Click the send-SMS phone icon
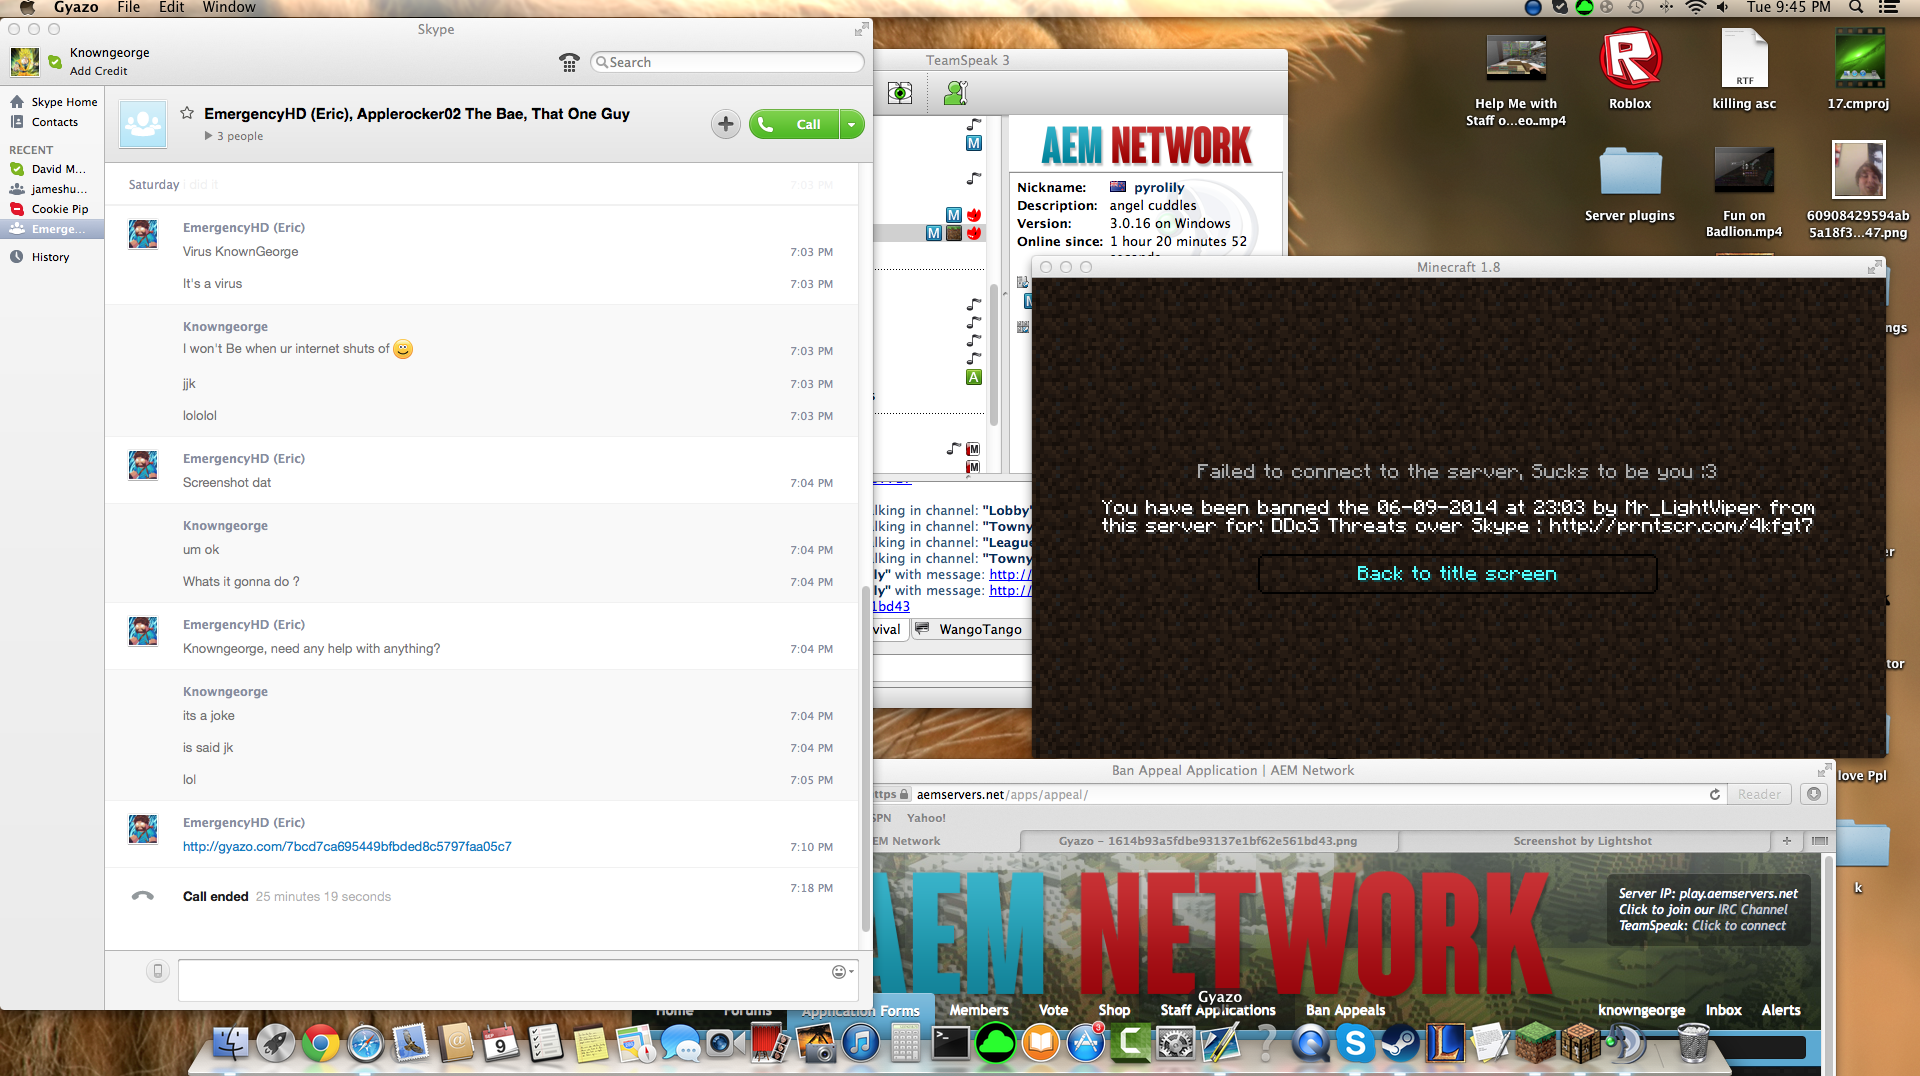This screenshot has width=1920, height=1076. (x=158, y=971)
